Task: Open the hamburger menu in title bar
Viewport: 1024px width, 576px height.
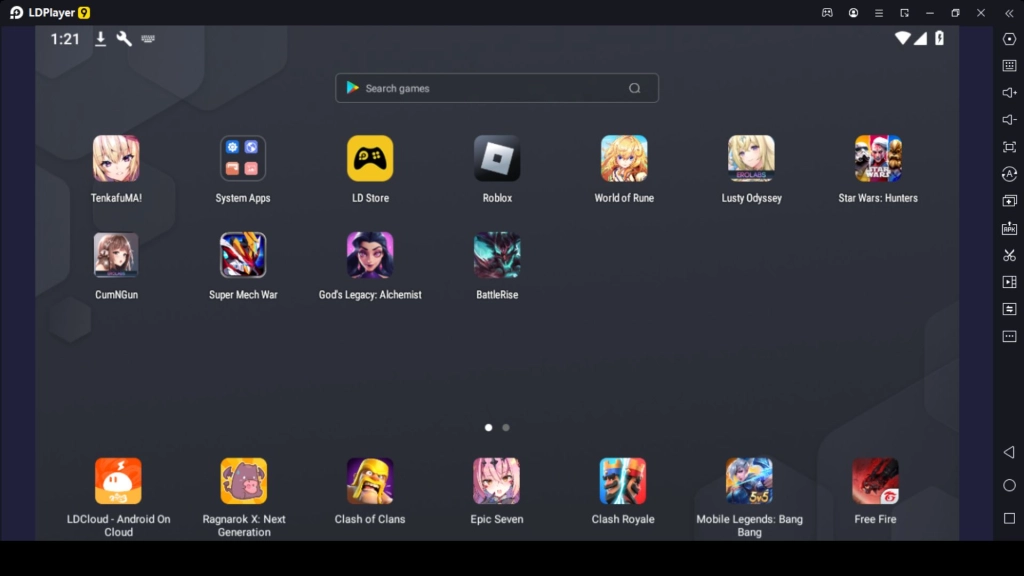Action: coord(879,13)
